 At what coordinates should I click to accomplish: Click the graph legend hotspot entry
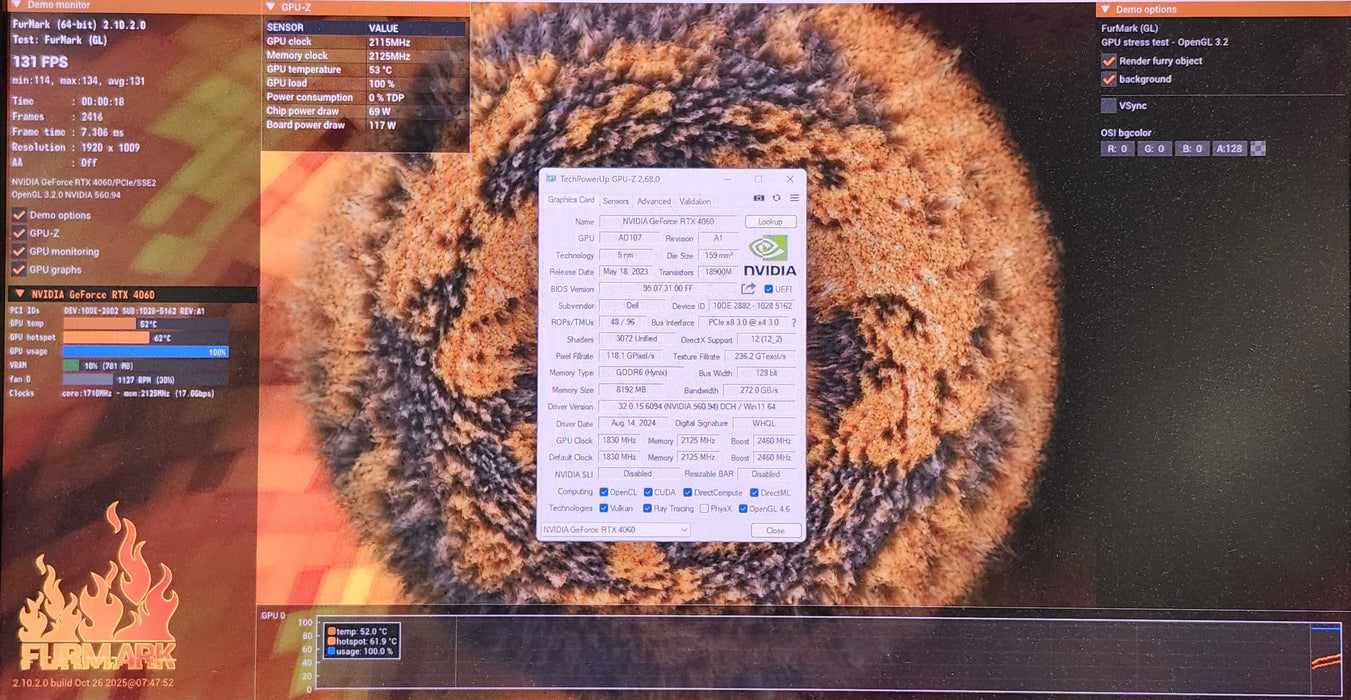pyautogui.click(x=361, y=641)
